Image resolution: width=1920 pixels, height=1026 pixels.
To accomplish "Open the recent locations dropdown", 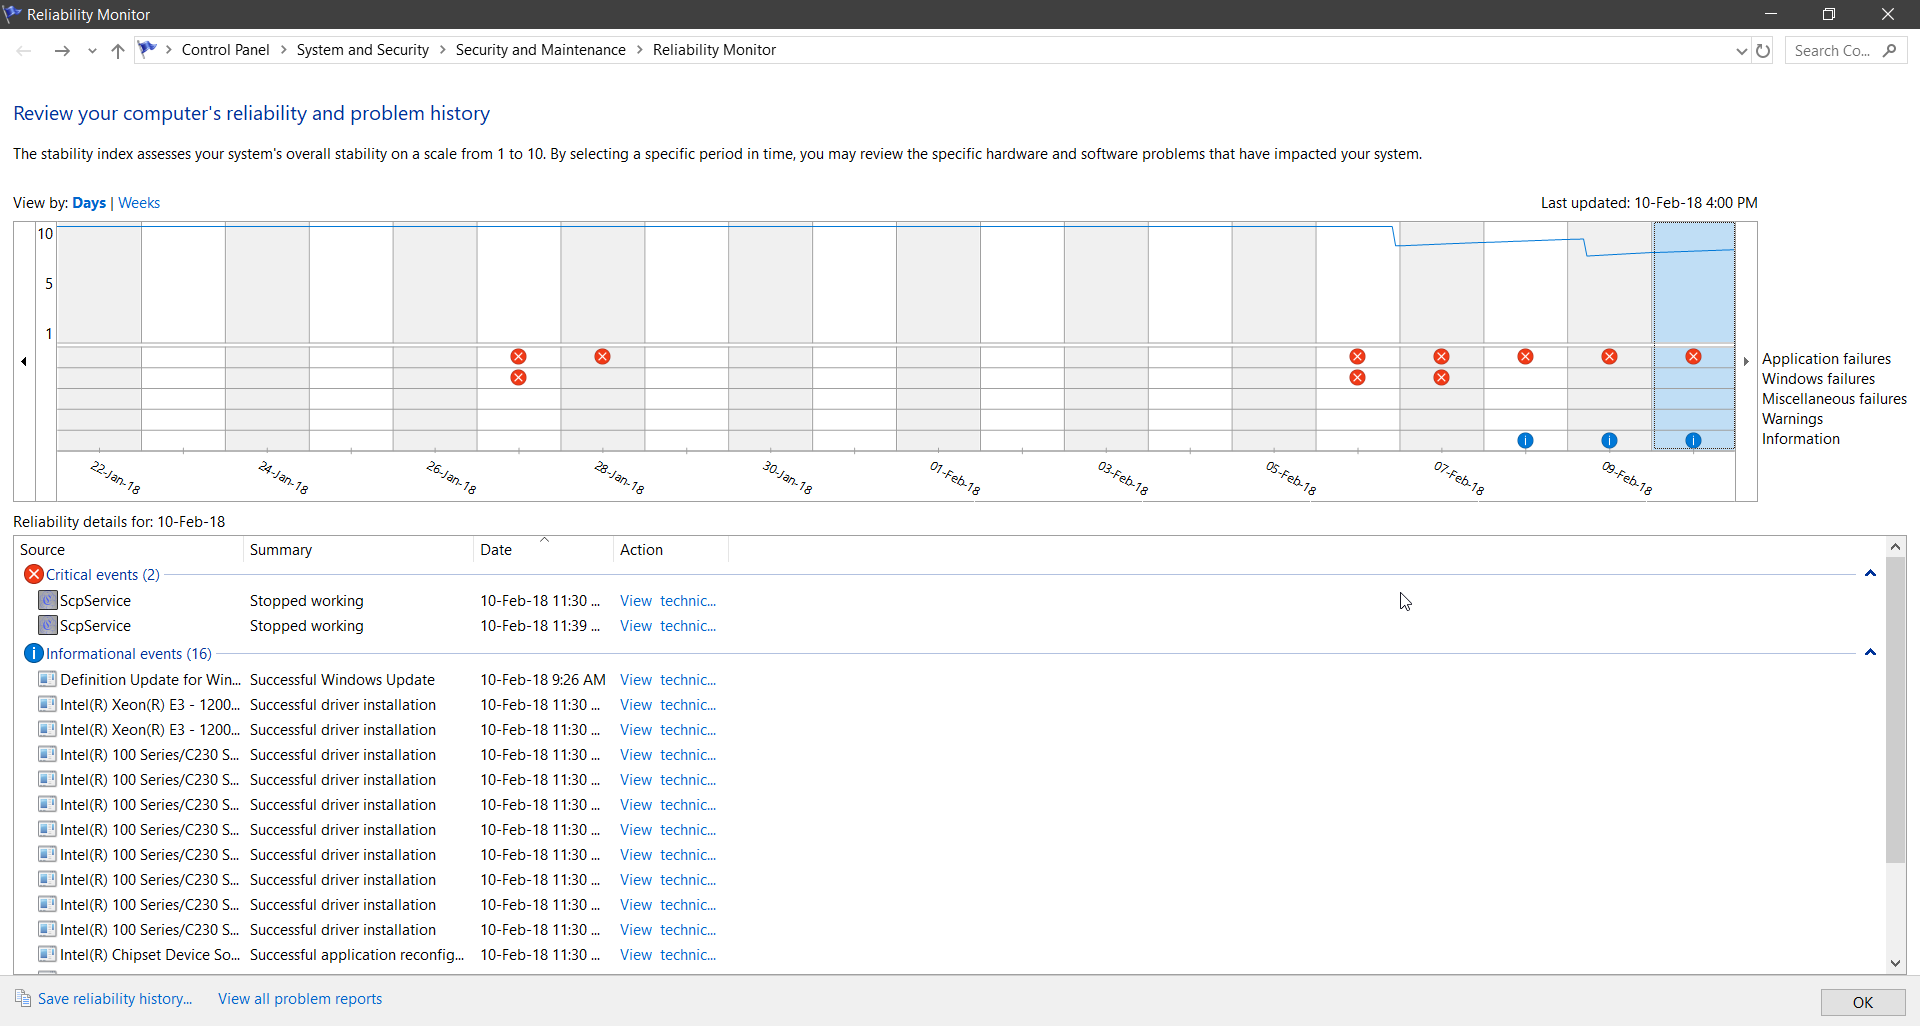I will (x=92, y=50).
